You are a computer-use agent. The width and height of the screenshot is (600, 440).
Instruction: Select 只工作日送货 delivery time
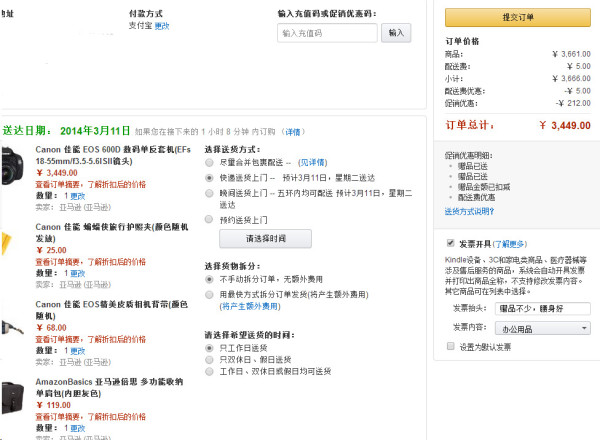pyautogui.click(x=209, y=348)
